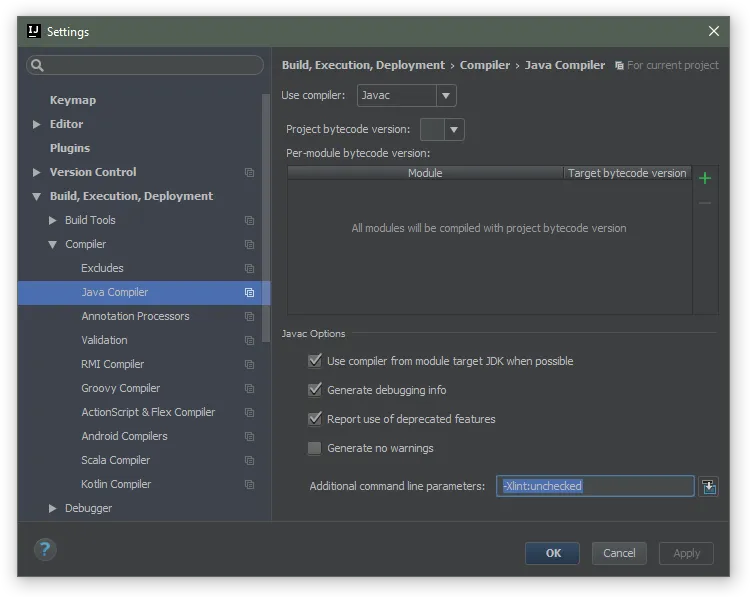Expand the Version Control tree node
Image resolution: width=750 pixels, height=597 pixels.
click(36, 172)
